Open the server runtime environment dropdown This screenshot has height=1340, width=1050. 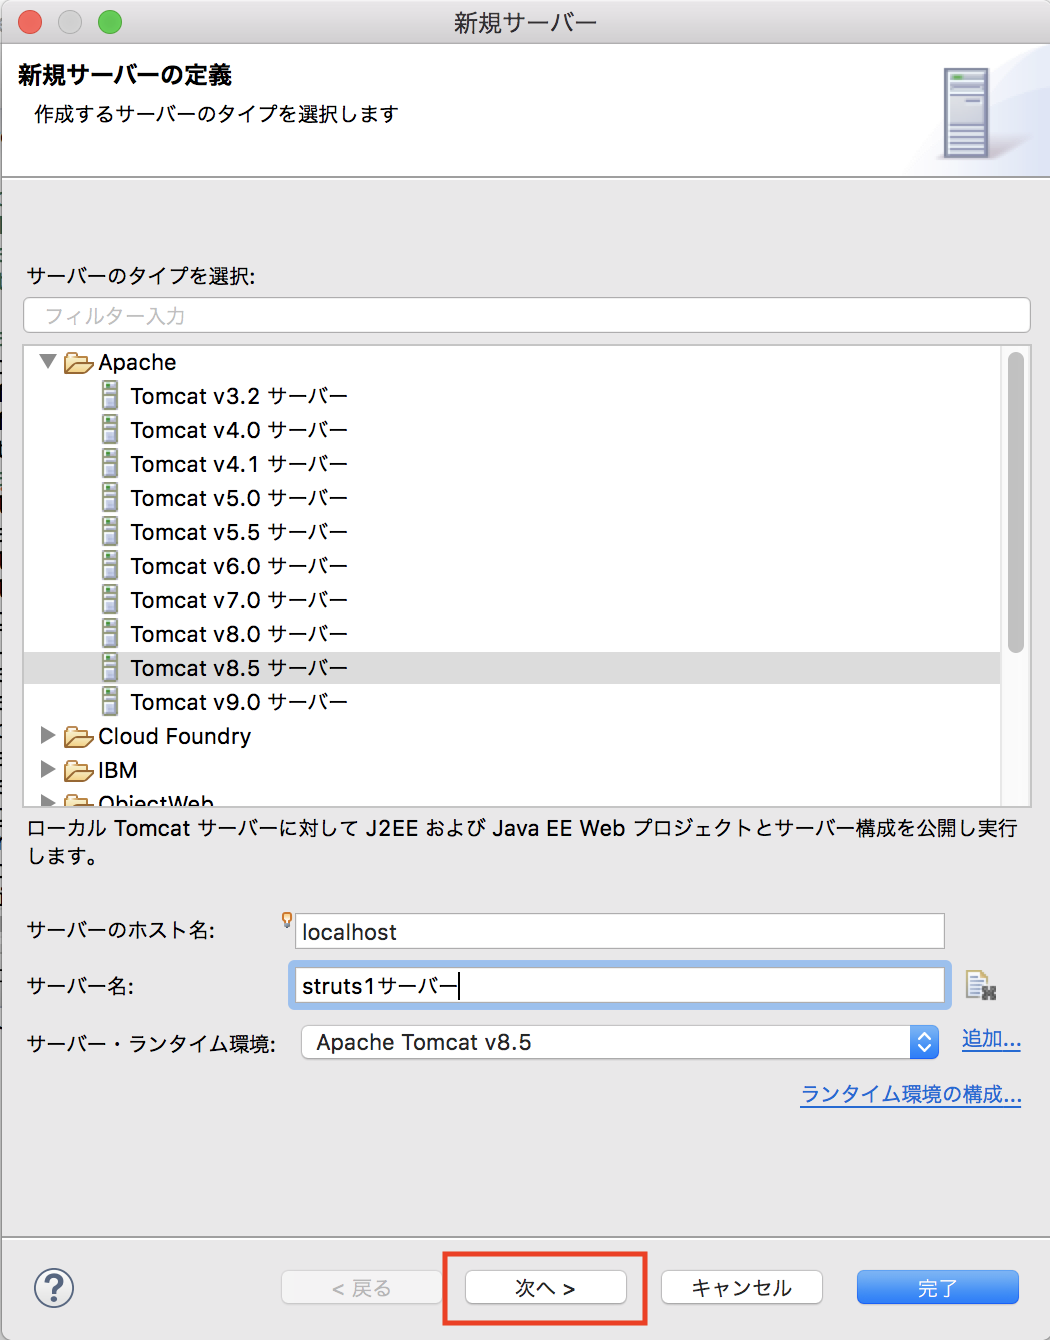pyautogui.click(x=620, y=1042)
